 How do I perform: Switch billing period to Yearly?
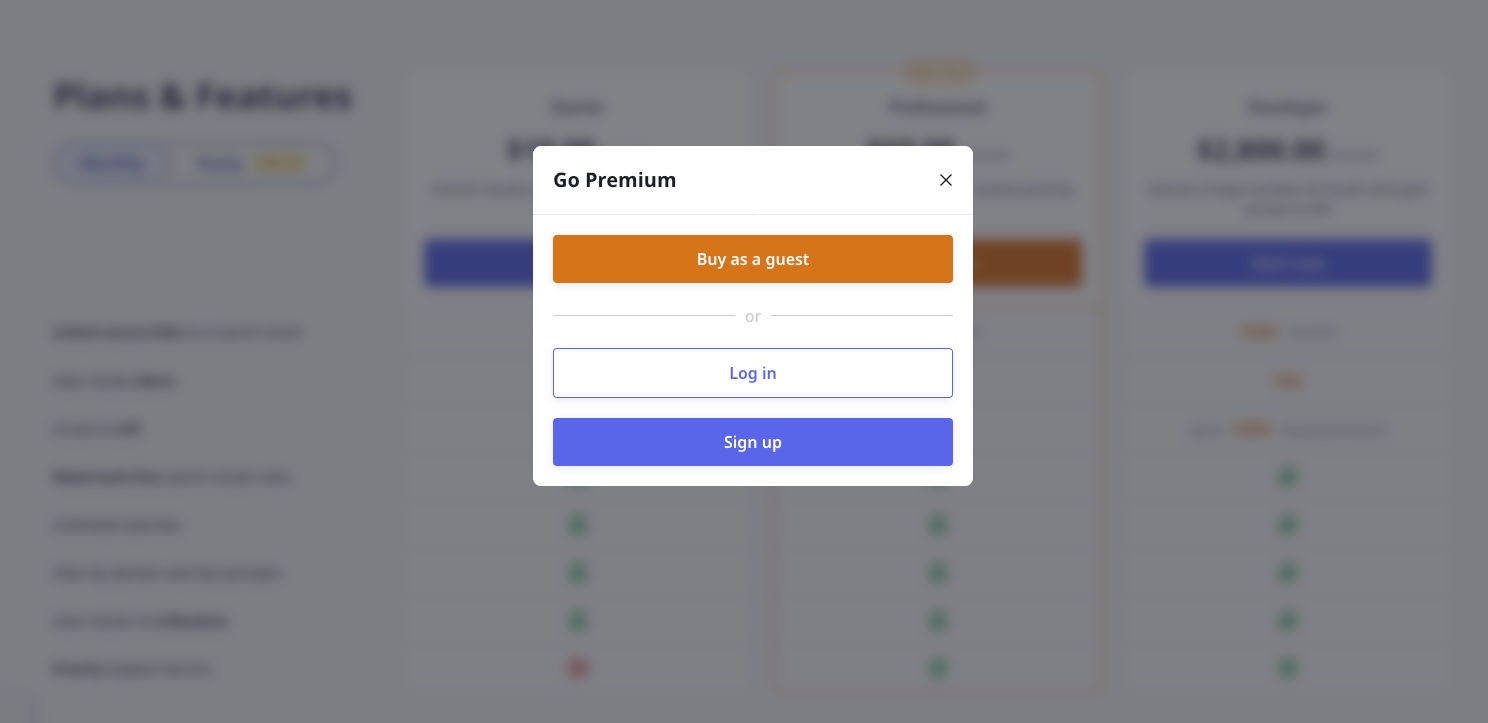[218, 163]
